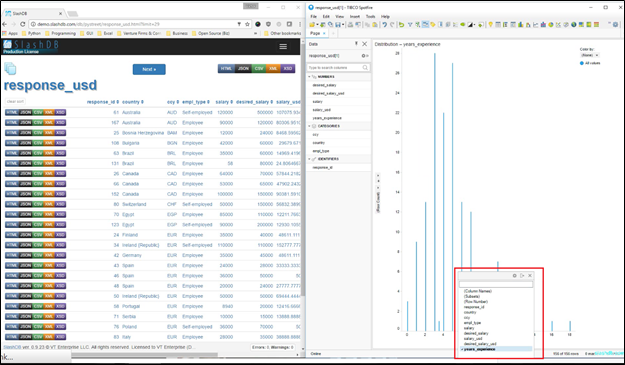Screen dimensions: 625x365
Task: Select country in the axis column list
Action: (x=470, y=312)
